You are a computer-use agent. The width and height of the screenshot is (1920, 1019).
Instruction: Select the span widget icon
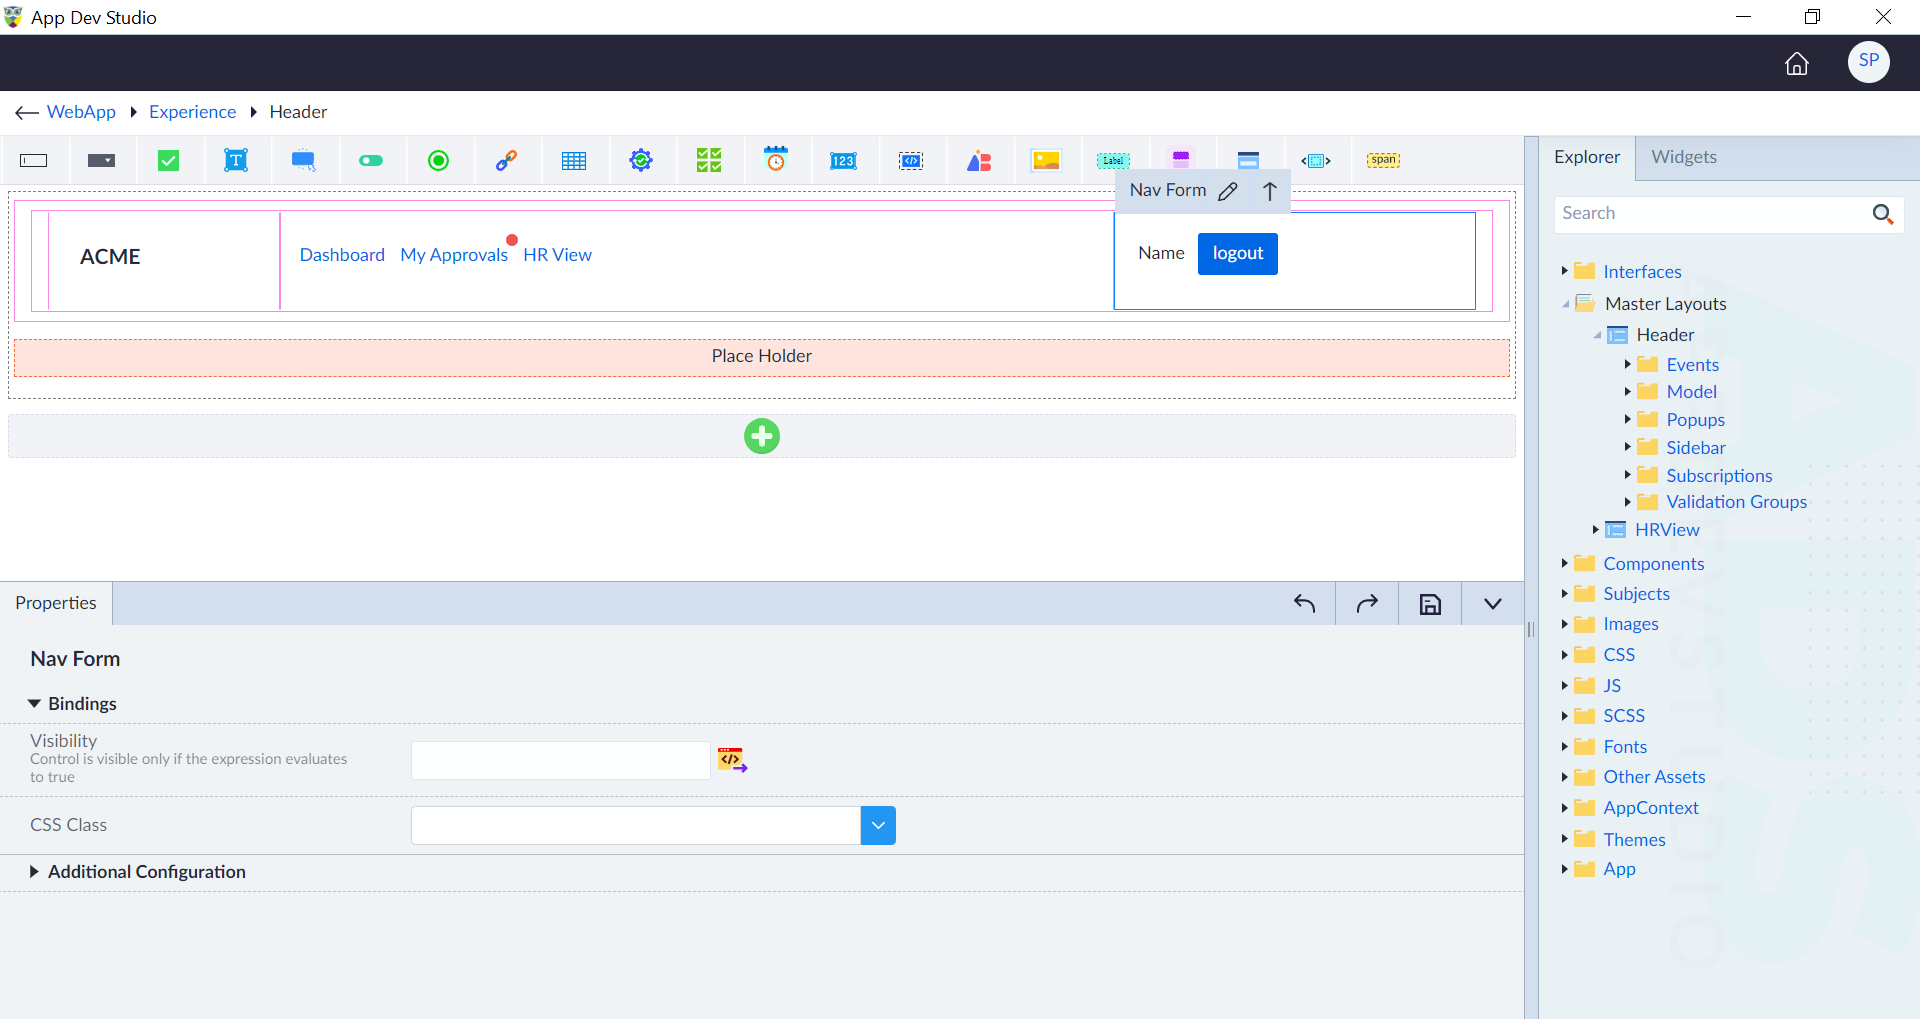pos(1384,160)
